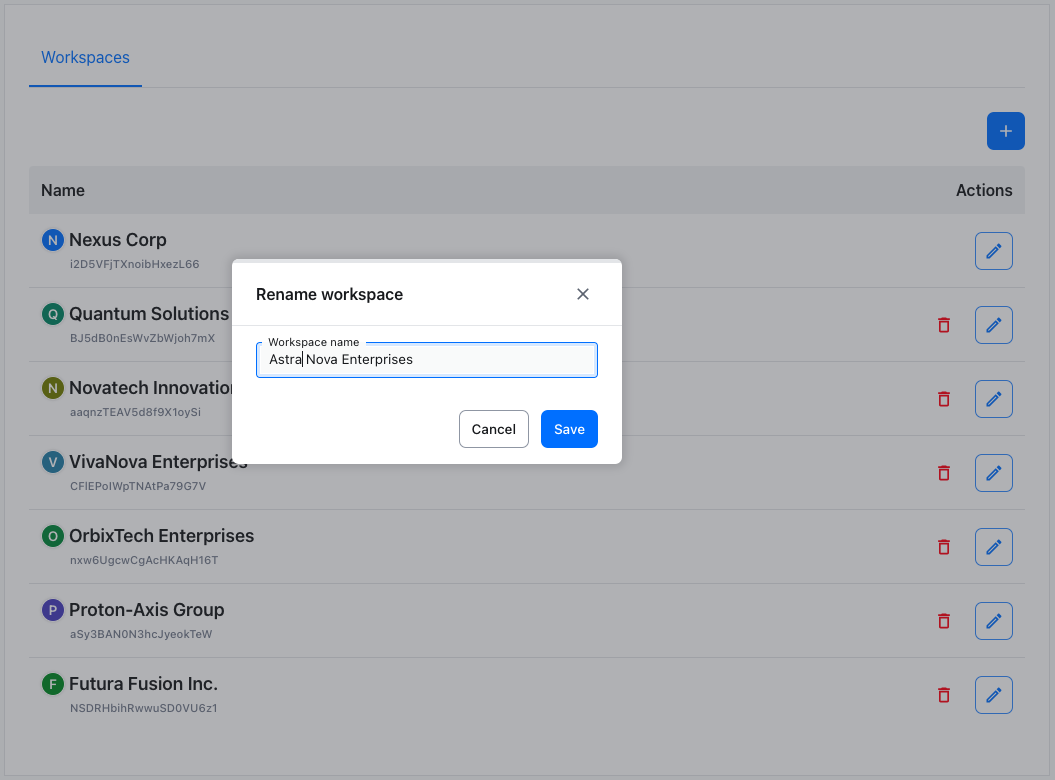Click the Name column header
The height and width of the screenshot is (780, 1055).
[x=63, y=190]
